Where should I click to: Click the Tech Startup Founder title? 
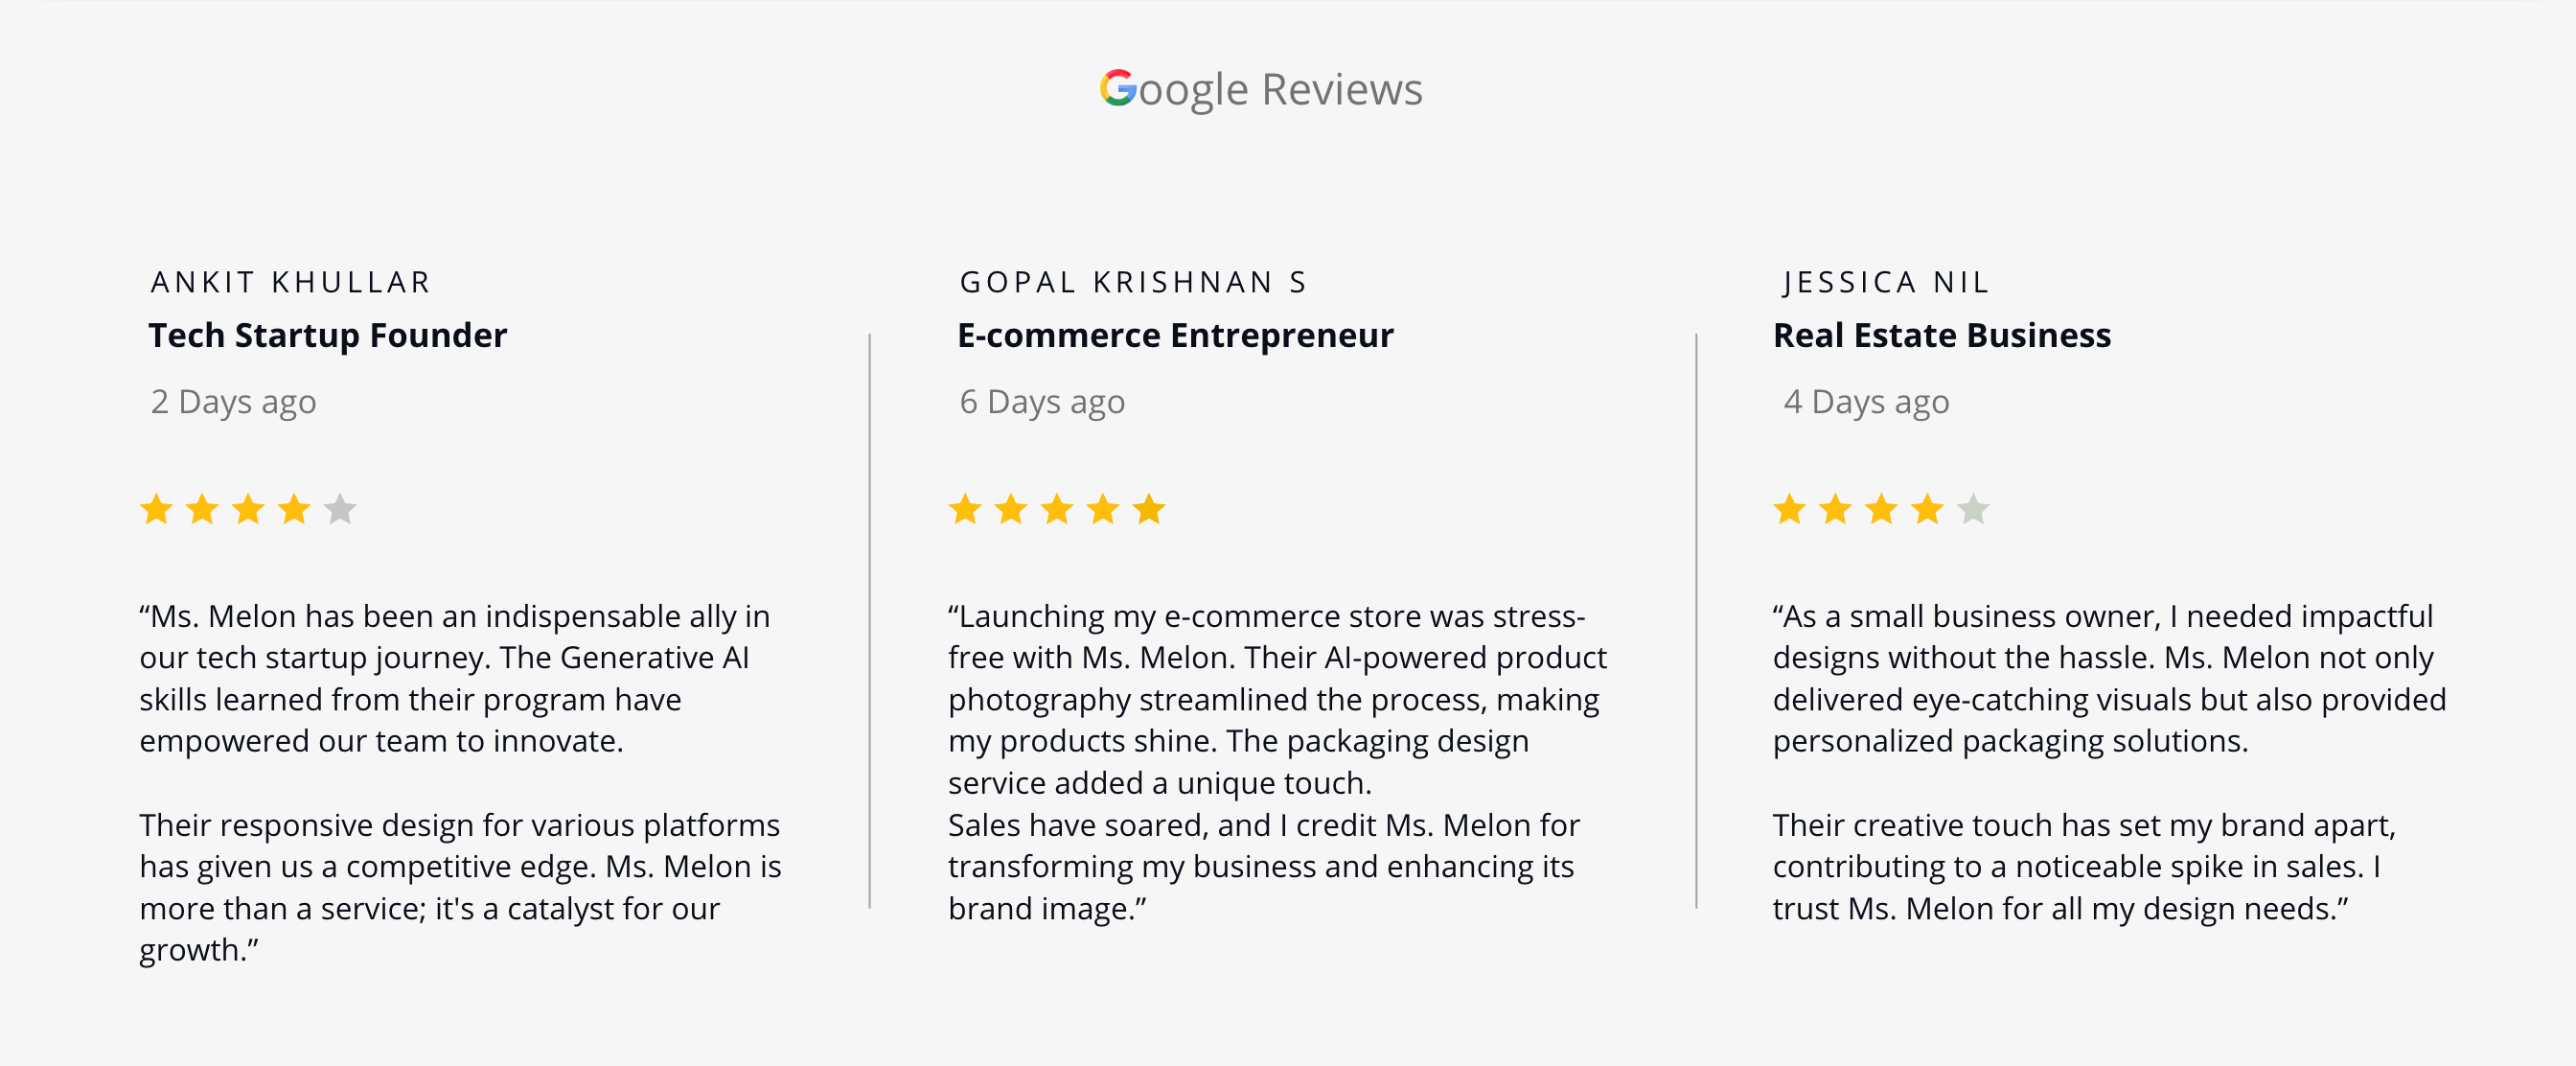[x=328, y=336]
